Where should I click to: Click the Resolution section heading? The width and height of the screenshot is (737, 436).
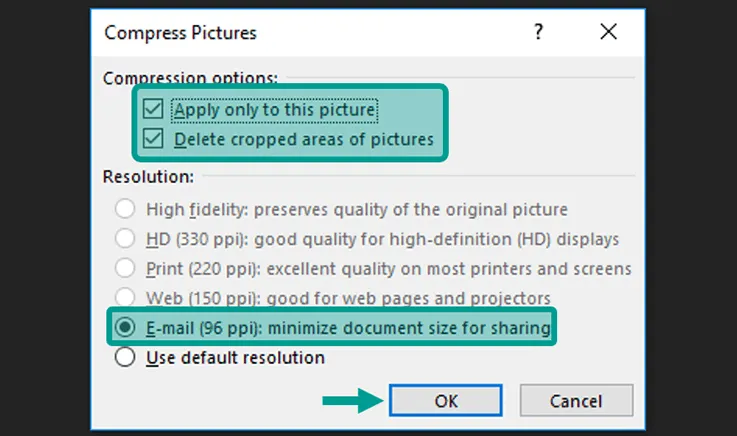(x=149, y=177)
